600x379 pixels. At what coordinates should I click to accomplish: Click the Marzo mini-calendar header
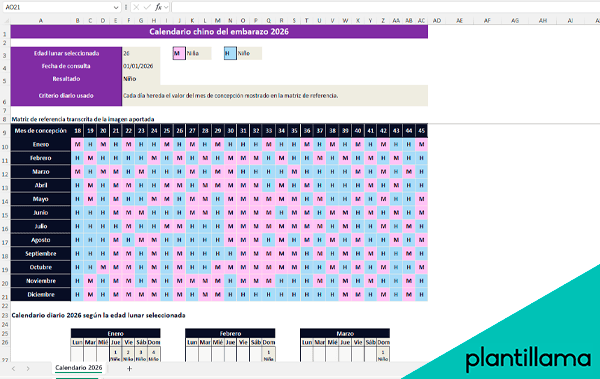345,333
